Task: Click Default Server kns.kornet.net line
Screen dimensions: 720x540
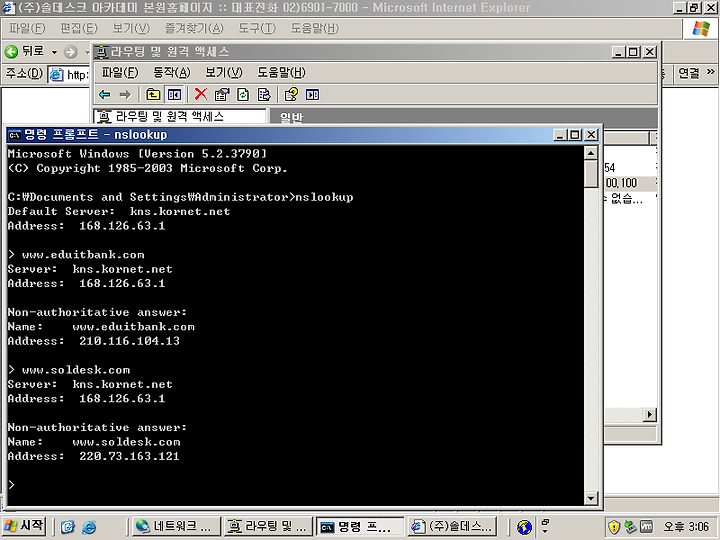Action: coord(119,211)
